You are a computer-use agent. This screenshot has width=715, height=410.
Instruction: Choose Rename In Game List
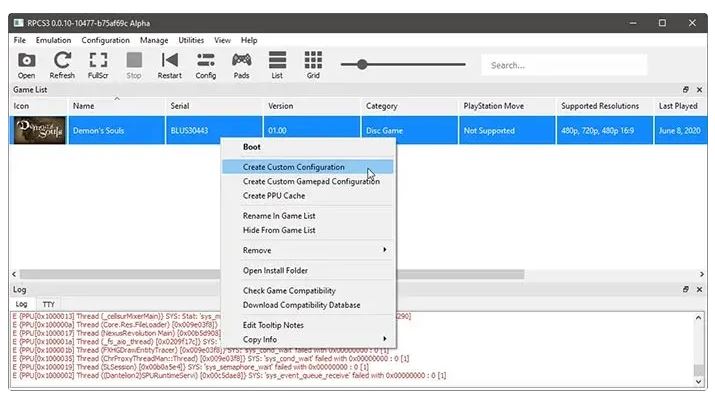pyautogui.click(x=308, y=216)
